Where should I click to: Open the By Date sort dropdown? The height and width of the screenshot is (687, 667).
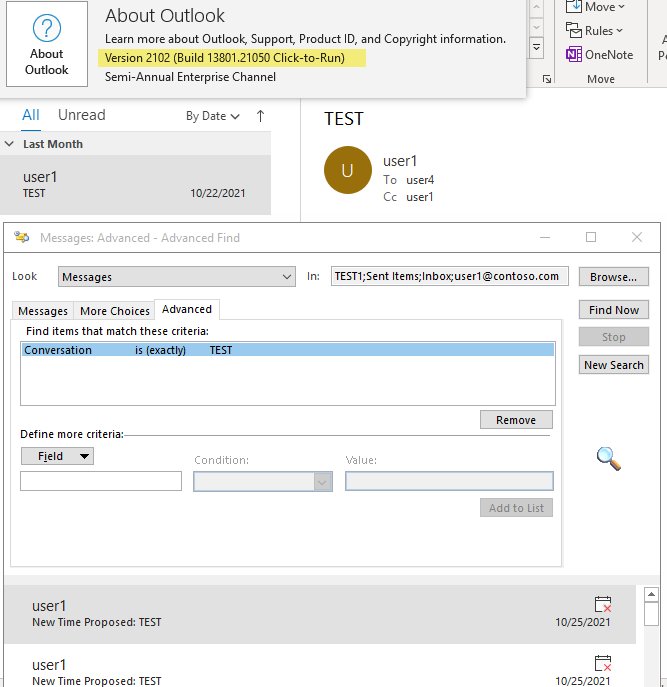[x=213, y=116]
